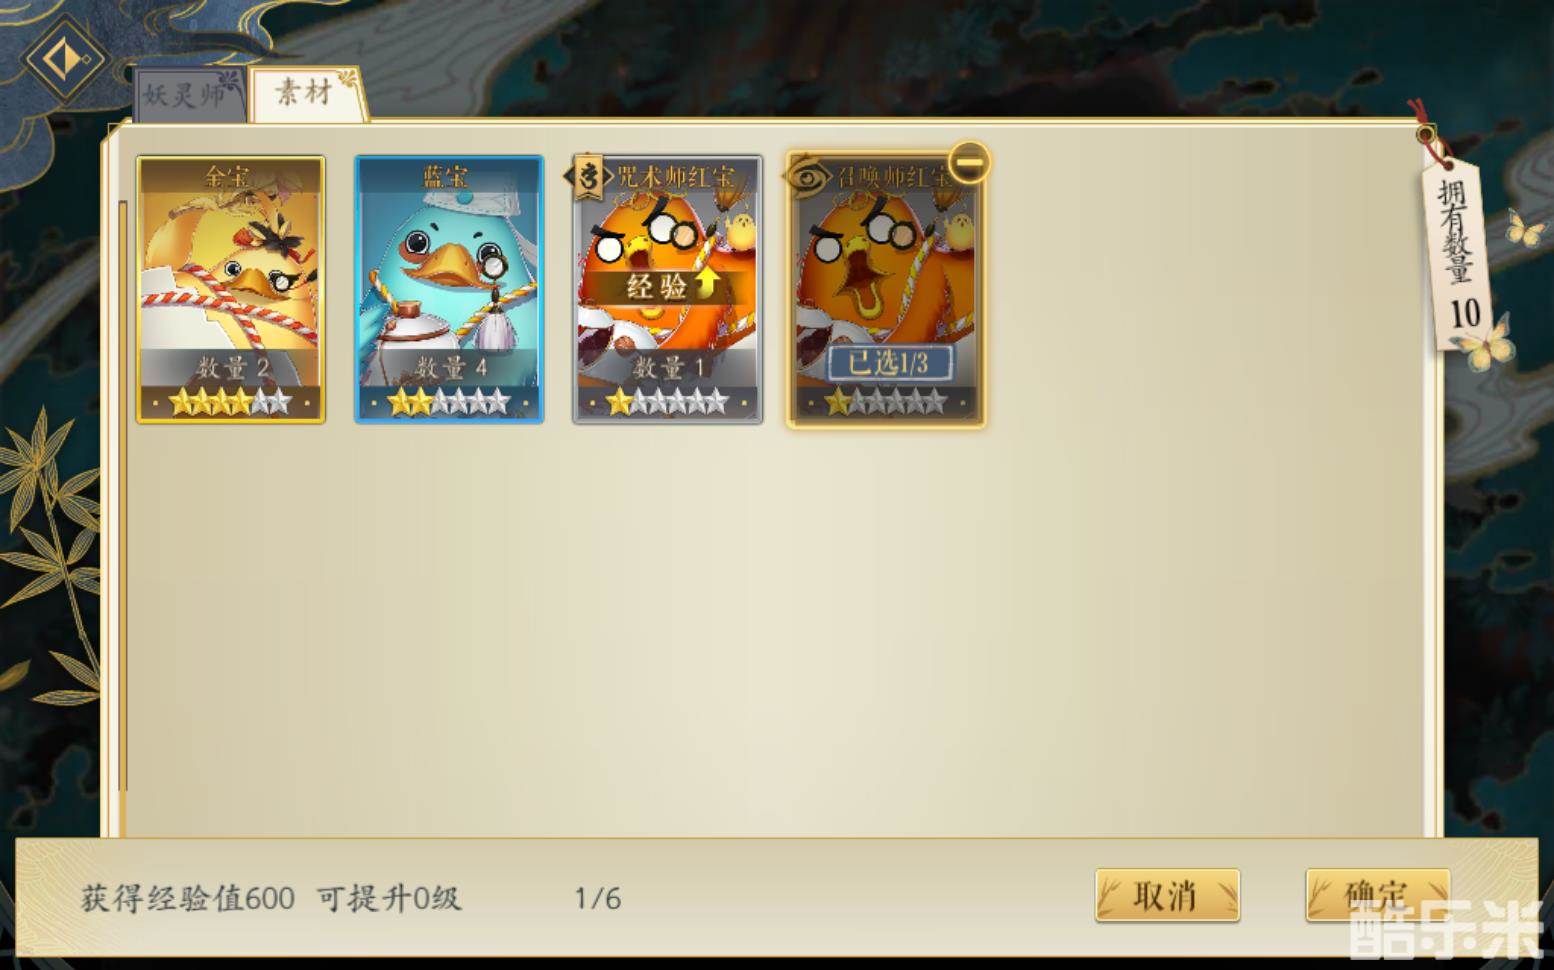The image size is (1554, 970).
Task: Select the 金宝 material card
Action: coord(231,289)
